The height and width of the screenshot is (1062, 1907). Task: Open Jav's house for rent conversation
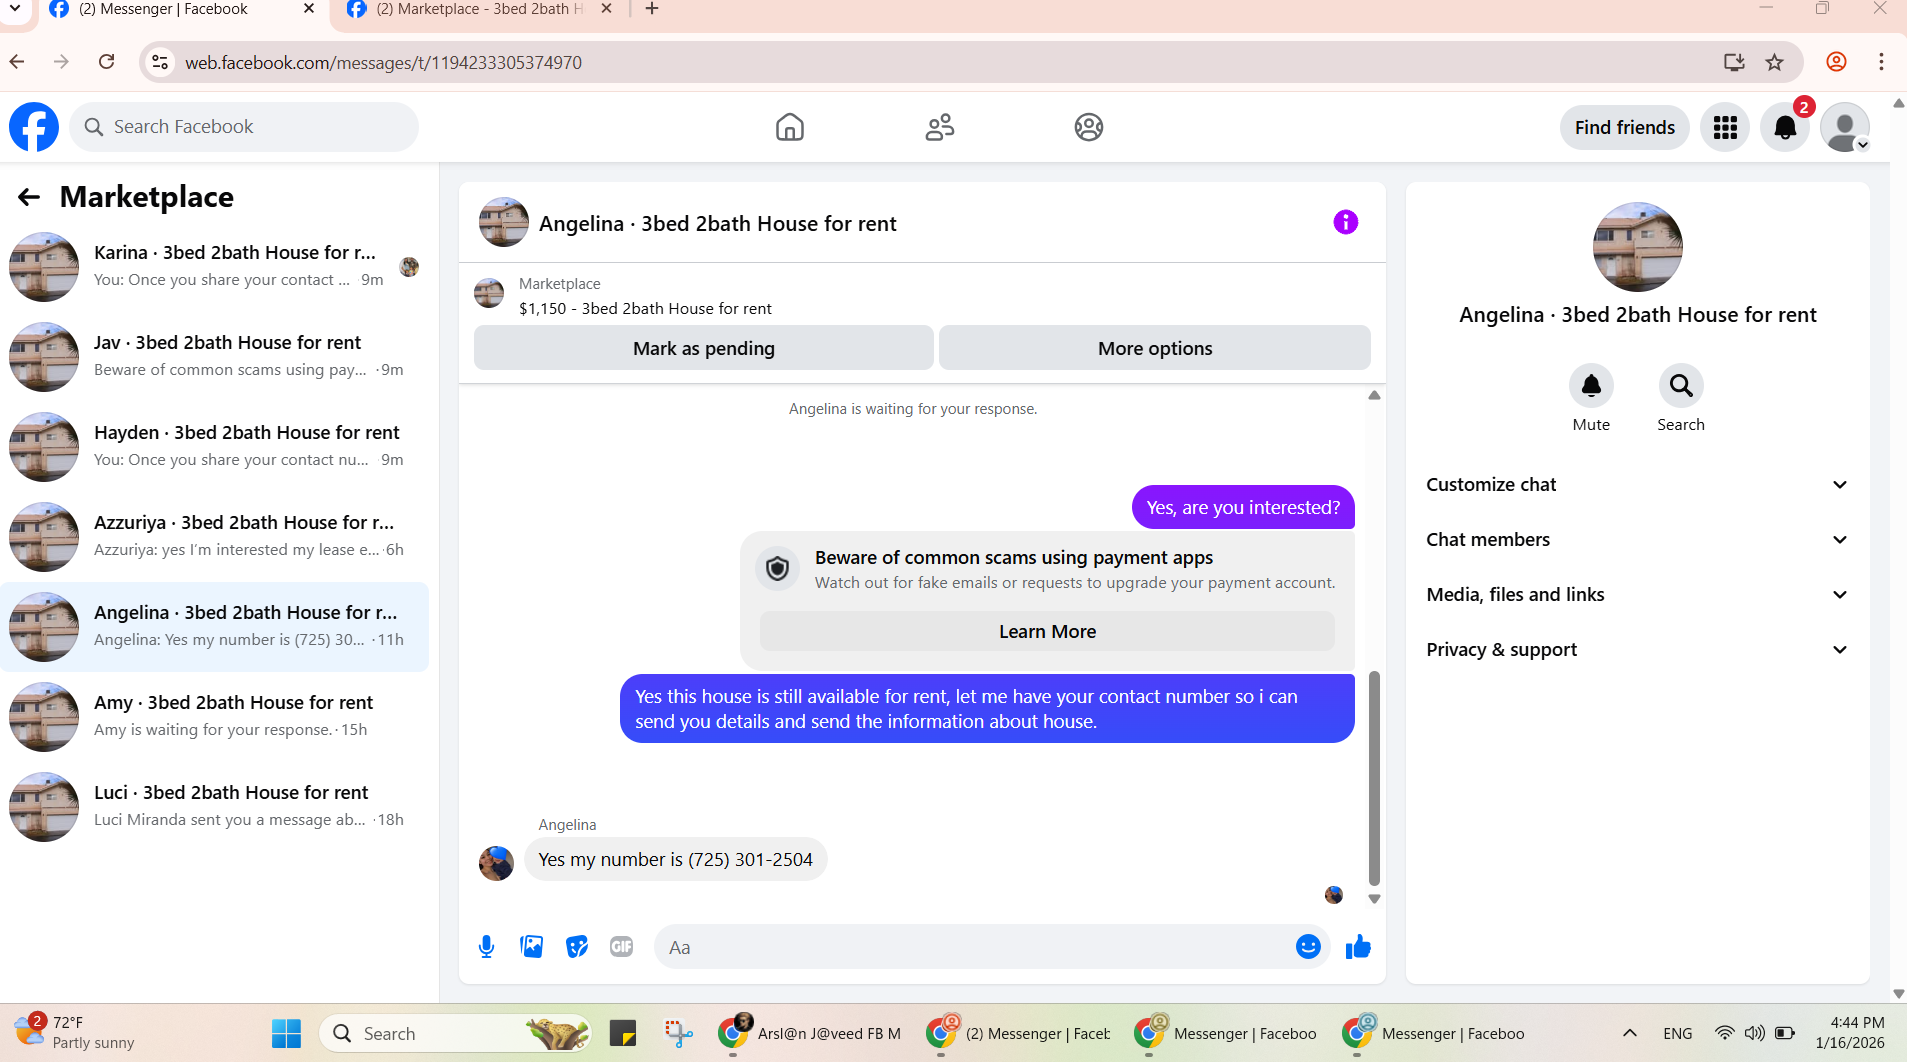pyautogui.click(x=214, y=357)
